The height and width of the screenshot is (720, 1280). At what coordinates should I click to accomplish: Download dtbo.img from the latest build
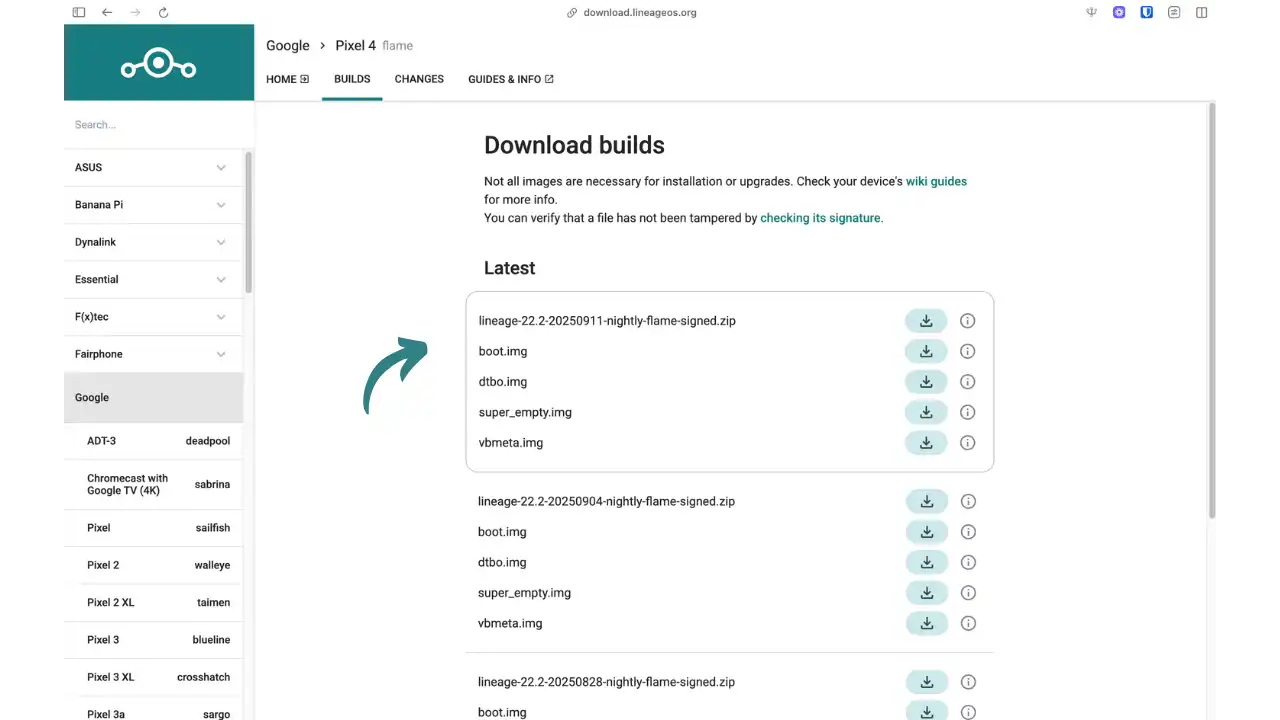point(925,381)
